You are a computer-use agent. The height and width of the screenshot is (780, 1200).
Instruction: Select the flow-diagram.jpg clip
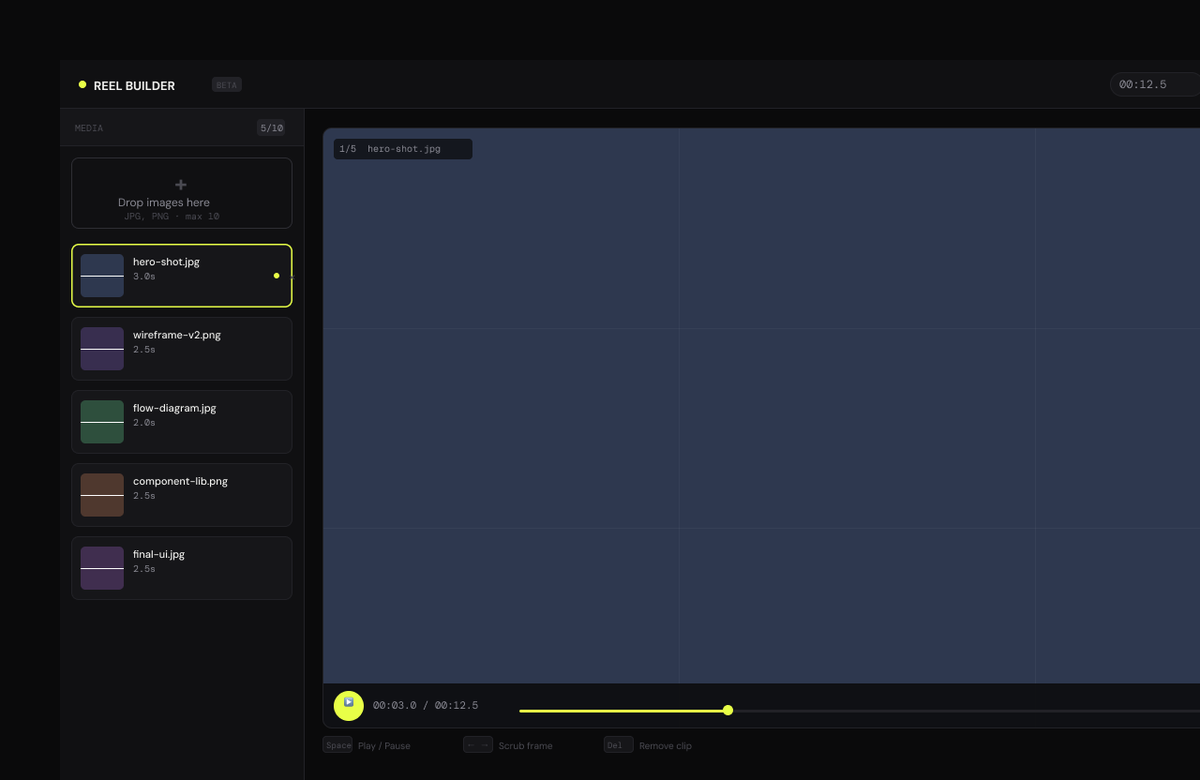tap(182, 421)
